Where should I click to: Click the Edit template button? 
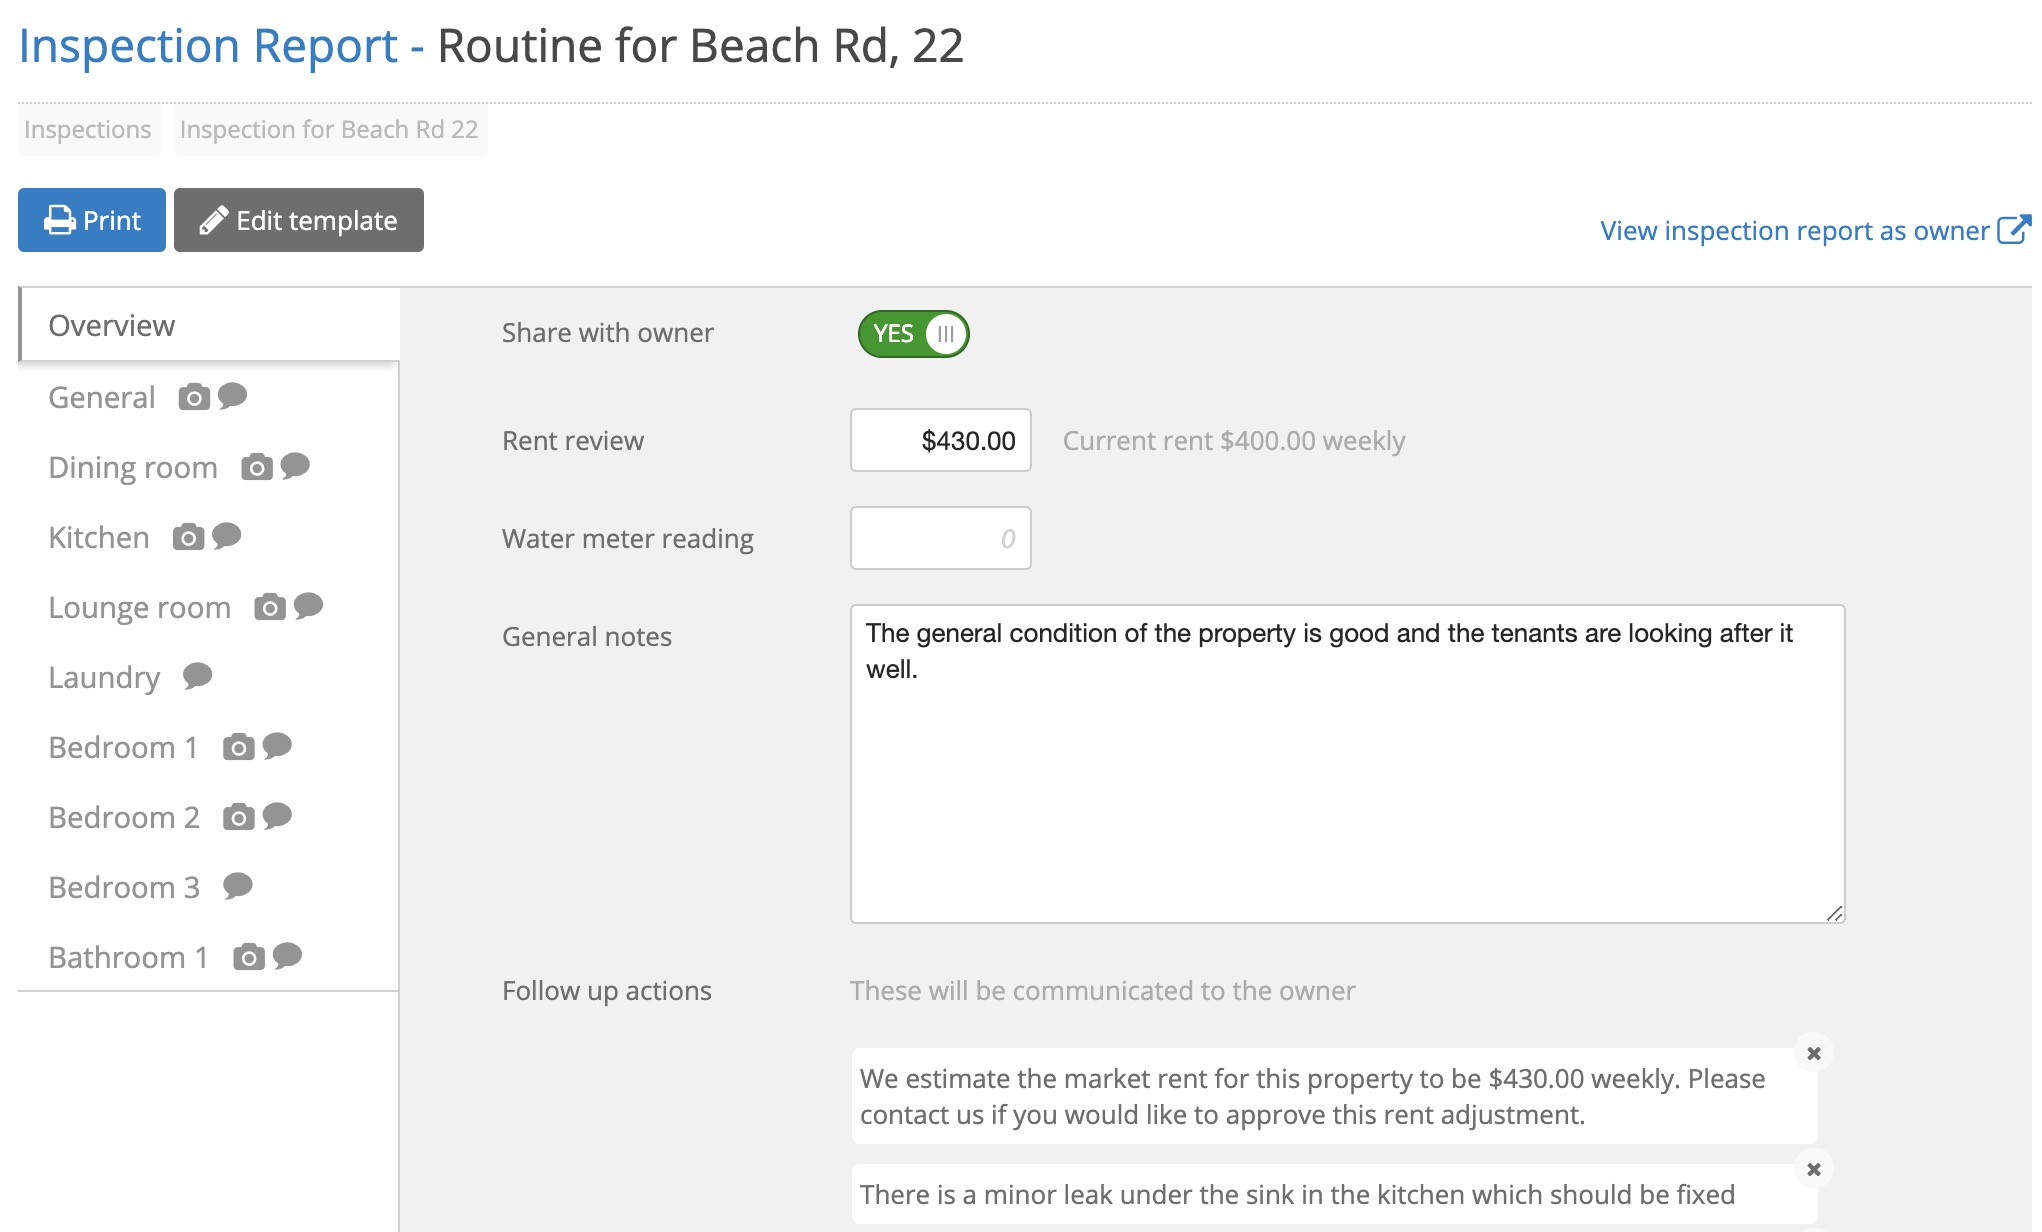299,220
